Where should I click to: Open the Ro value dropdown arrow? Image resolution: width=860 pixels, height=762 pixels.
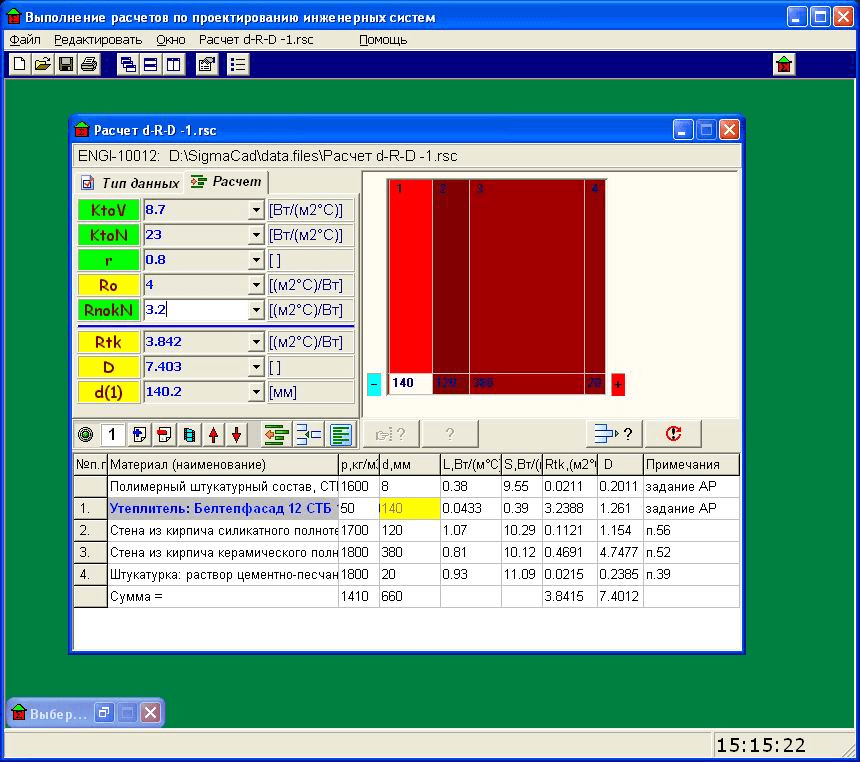pyautogui.click(x=255, y=286)
